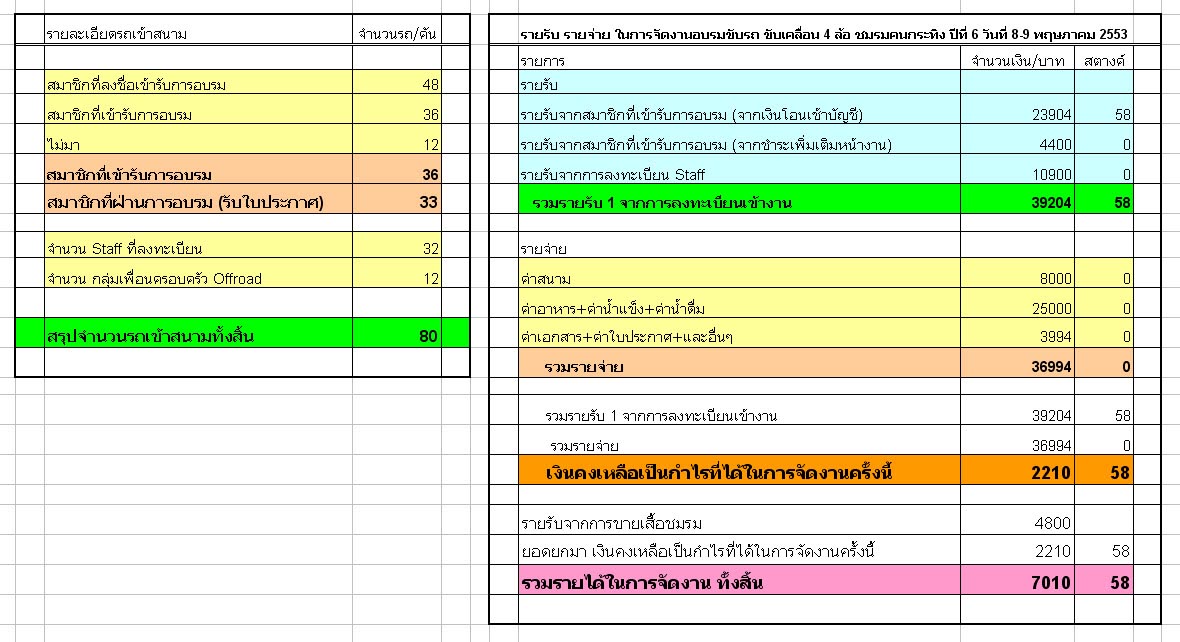The height and width of the screenshot is (642, 1180).
Task: Select the green total cell showing 80
Action: (397, 336)
